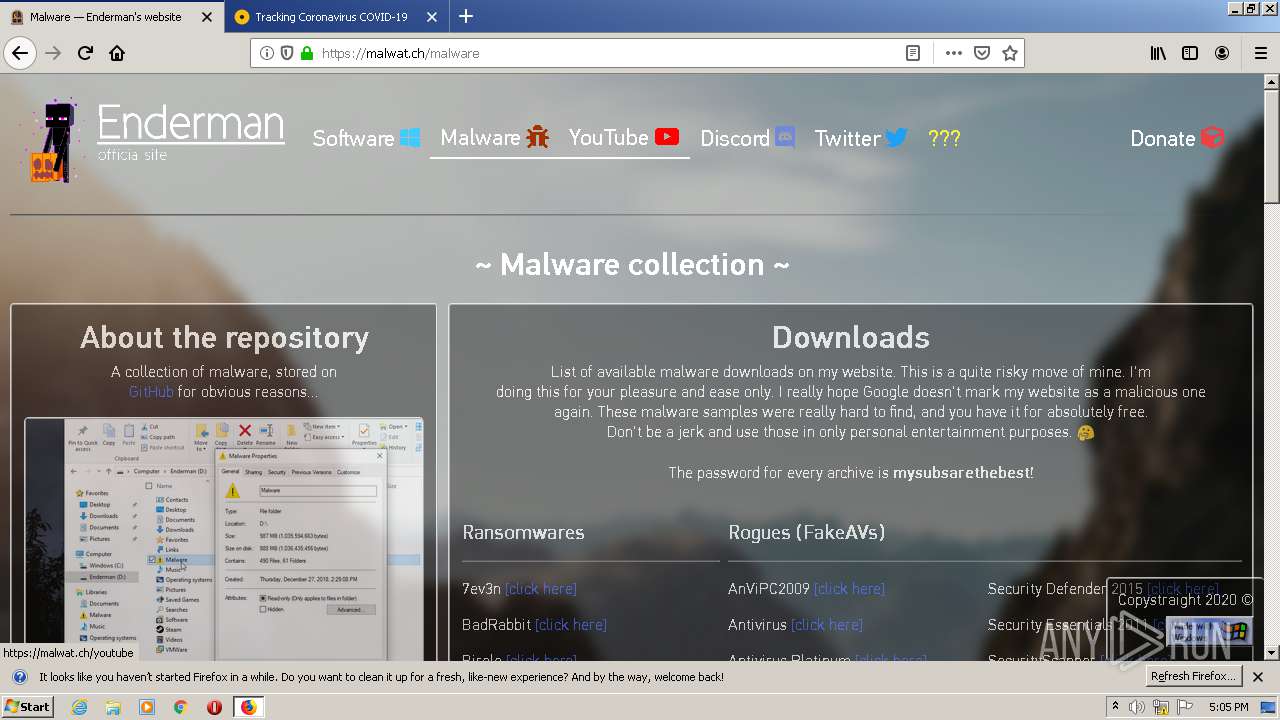This screenshot has width=1280, height=720.
Task: Select the Malware navigation item
Action: [495, 137]
